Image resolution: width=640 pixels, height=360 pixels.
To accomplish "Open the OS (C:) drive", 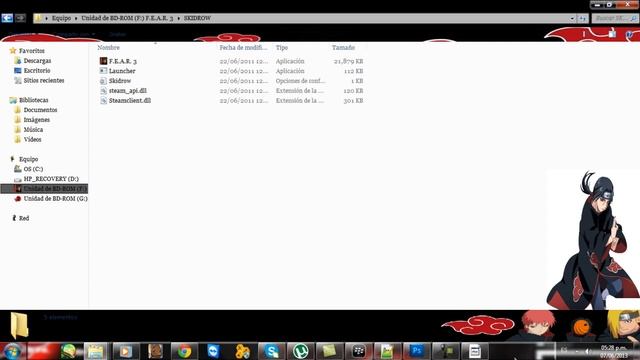I will pyautogui.click(x=33, y=169).
